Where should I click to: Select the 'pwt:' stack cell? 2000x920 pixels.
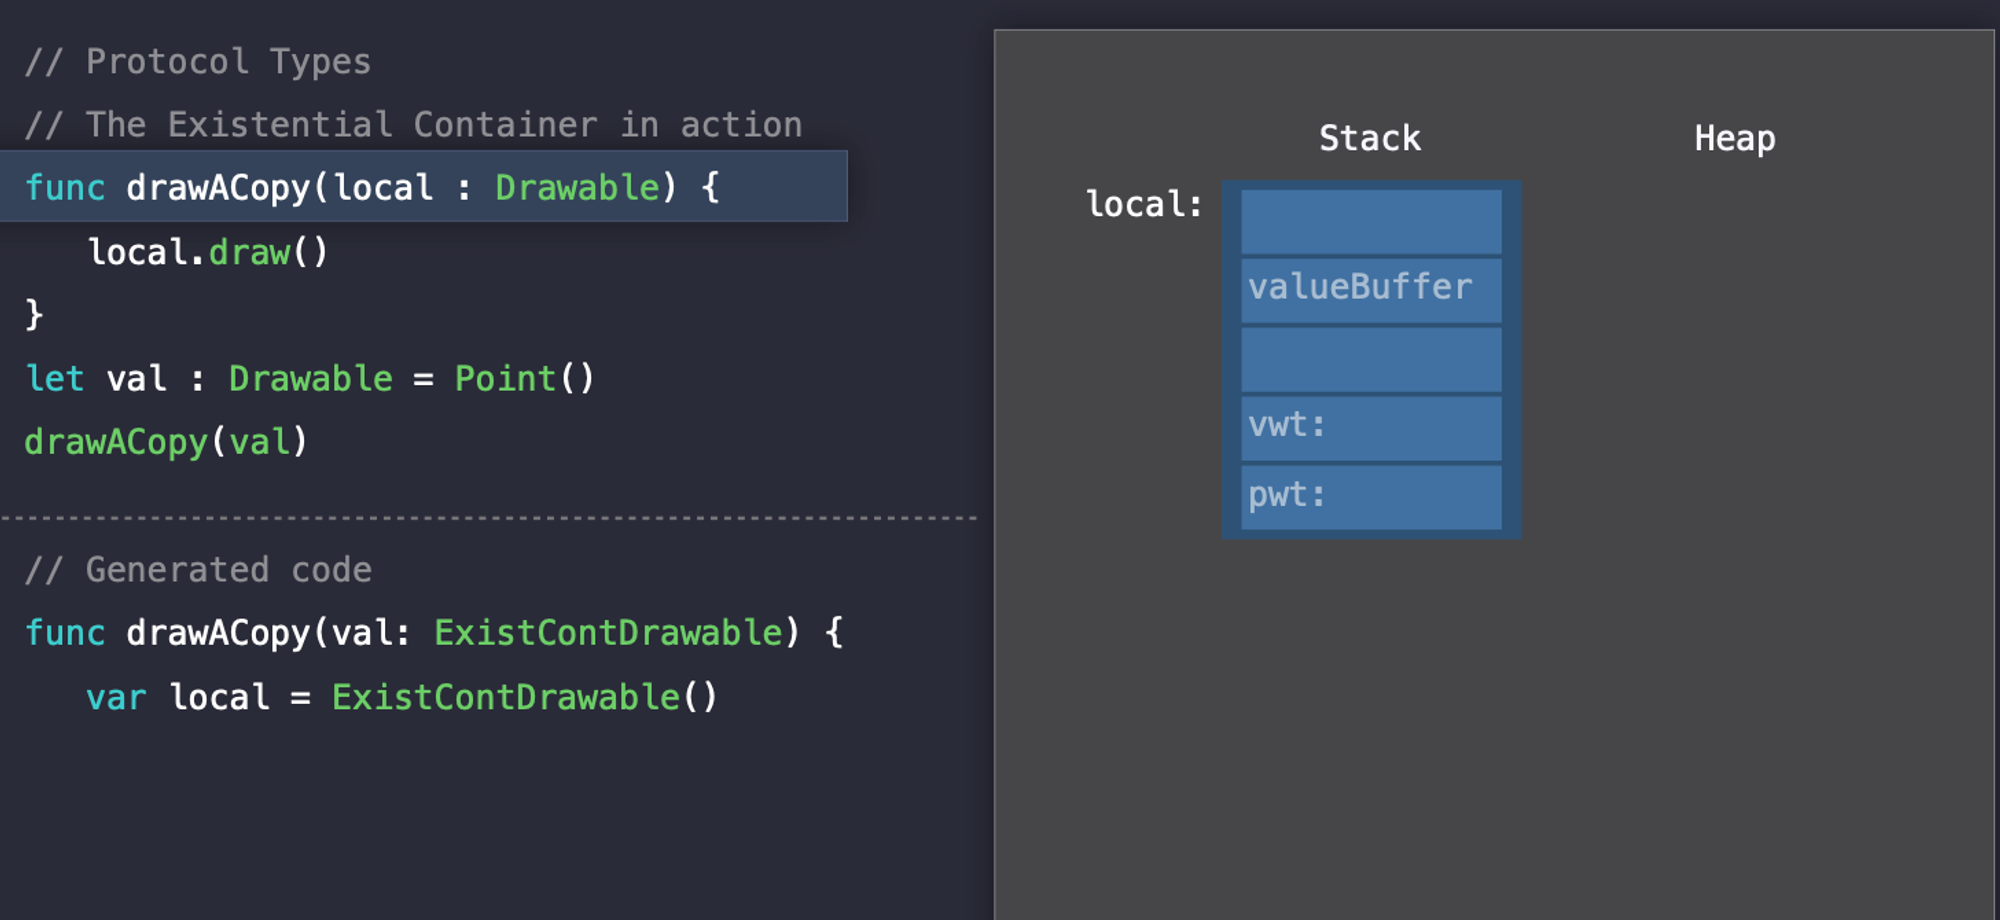[x=1371, y=497]
